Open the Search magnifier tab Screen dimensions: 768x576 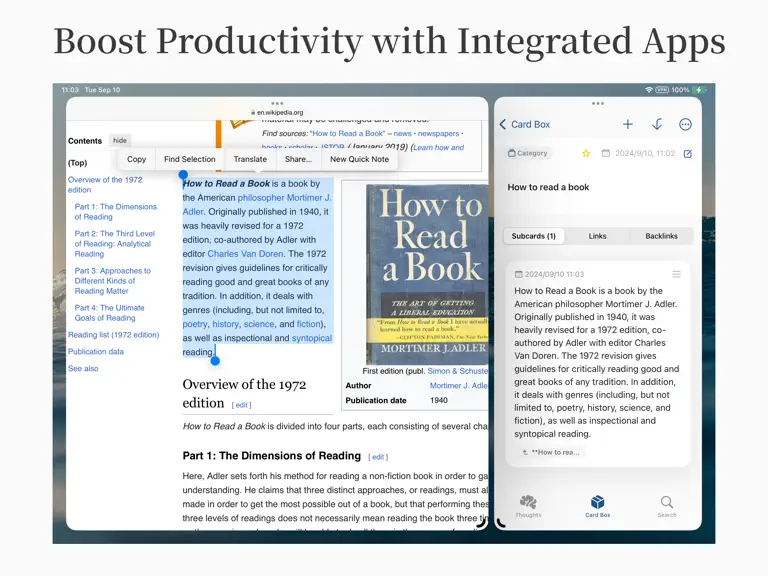(667, 506)
